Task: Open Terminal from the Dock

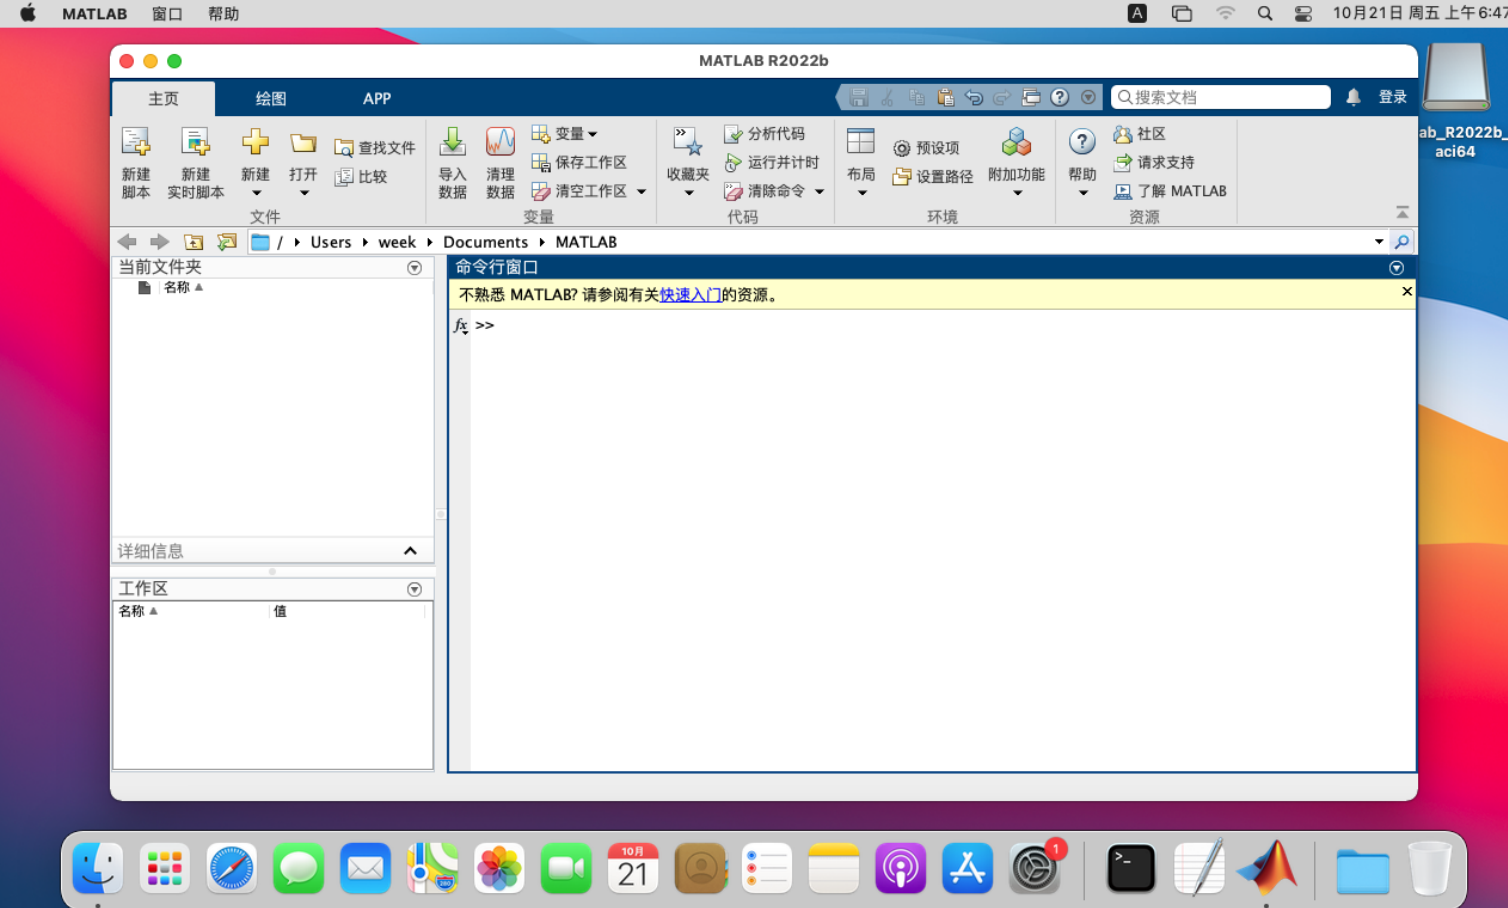Action: 1131,867
